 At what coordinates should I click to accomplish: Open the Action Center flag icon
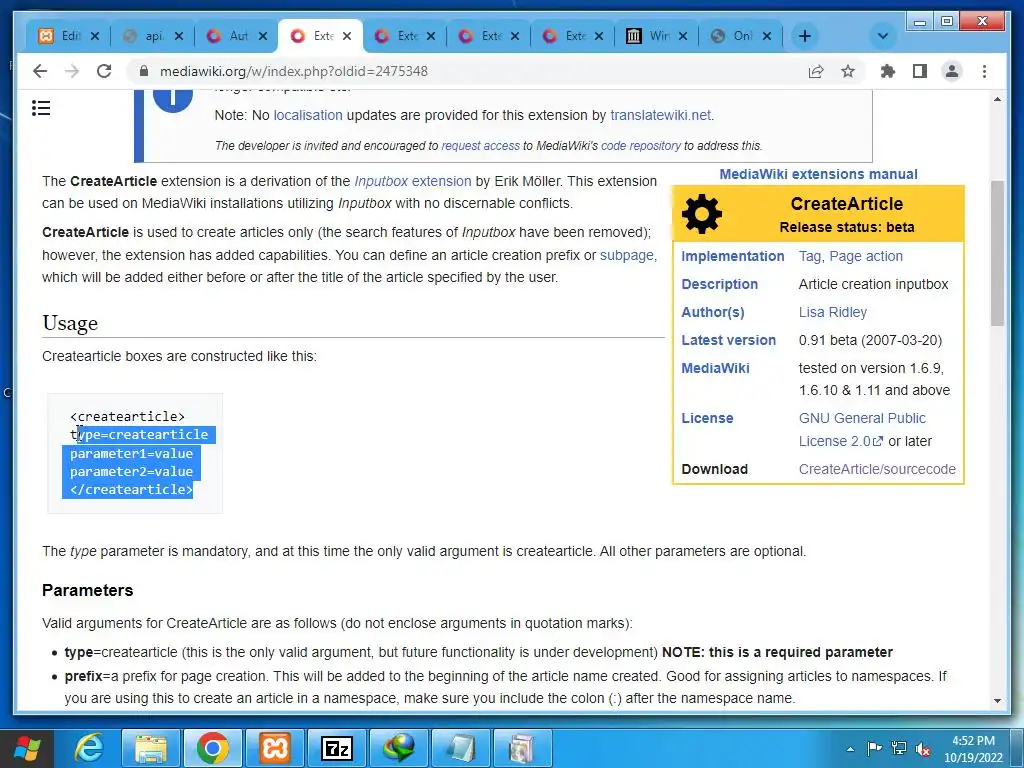click(x=874, y=749)
